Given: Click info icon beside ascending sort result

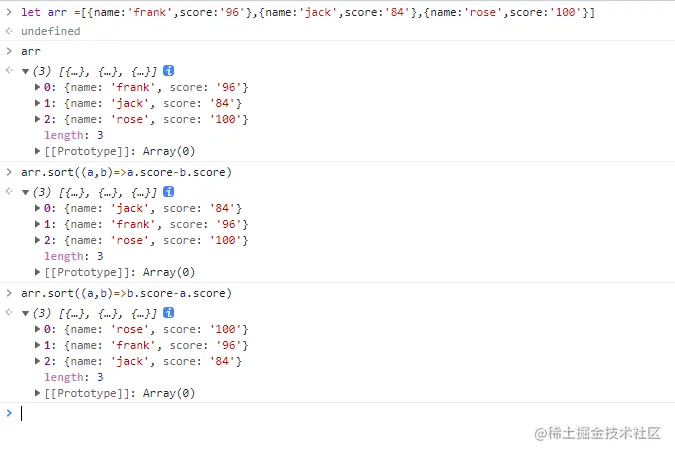Looking at the screenshot, I should pos(168,192).
